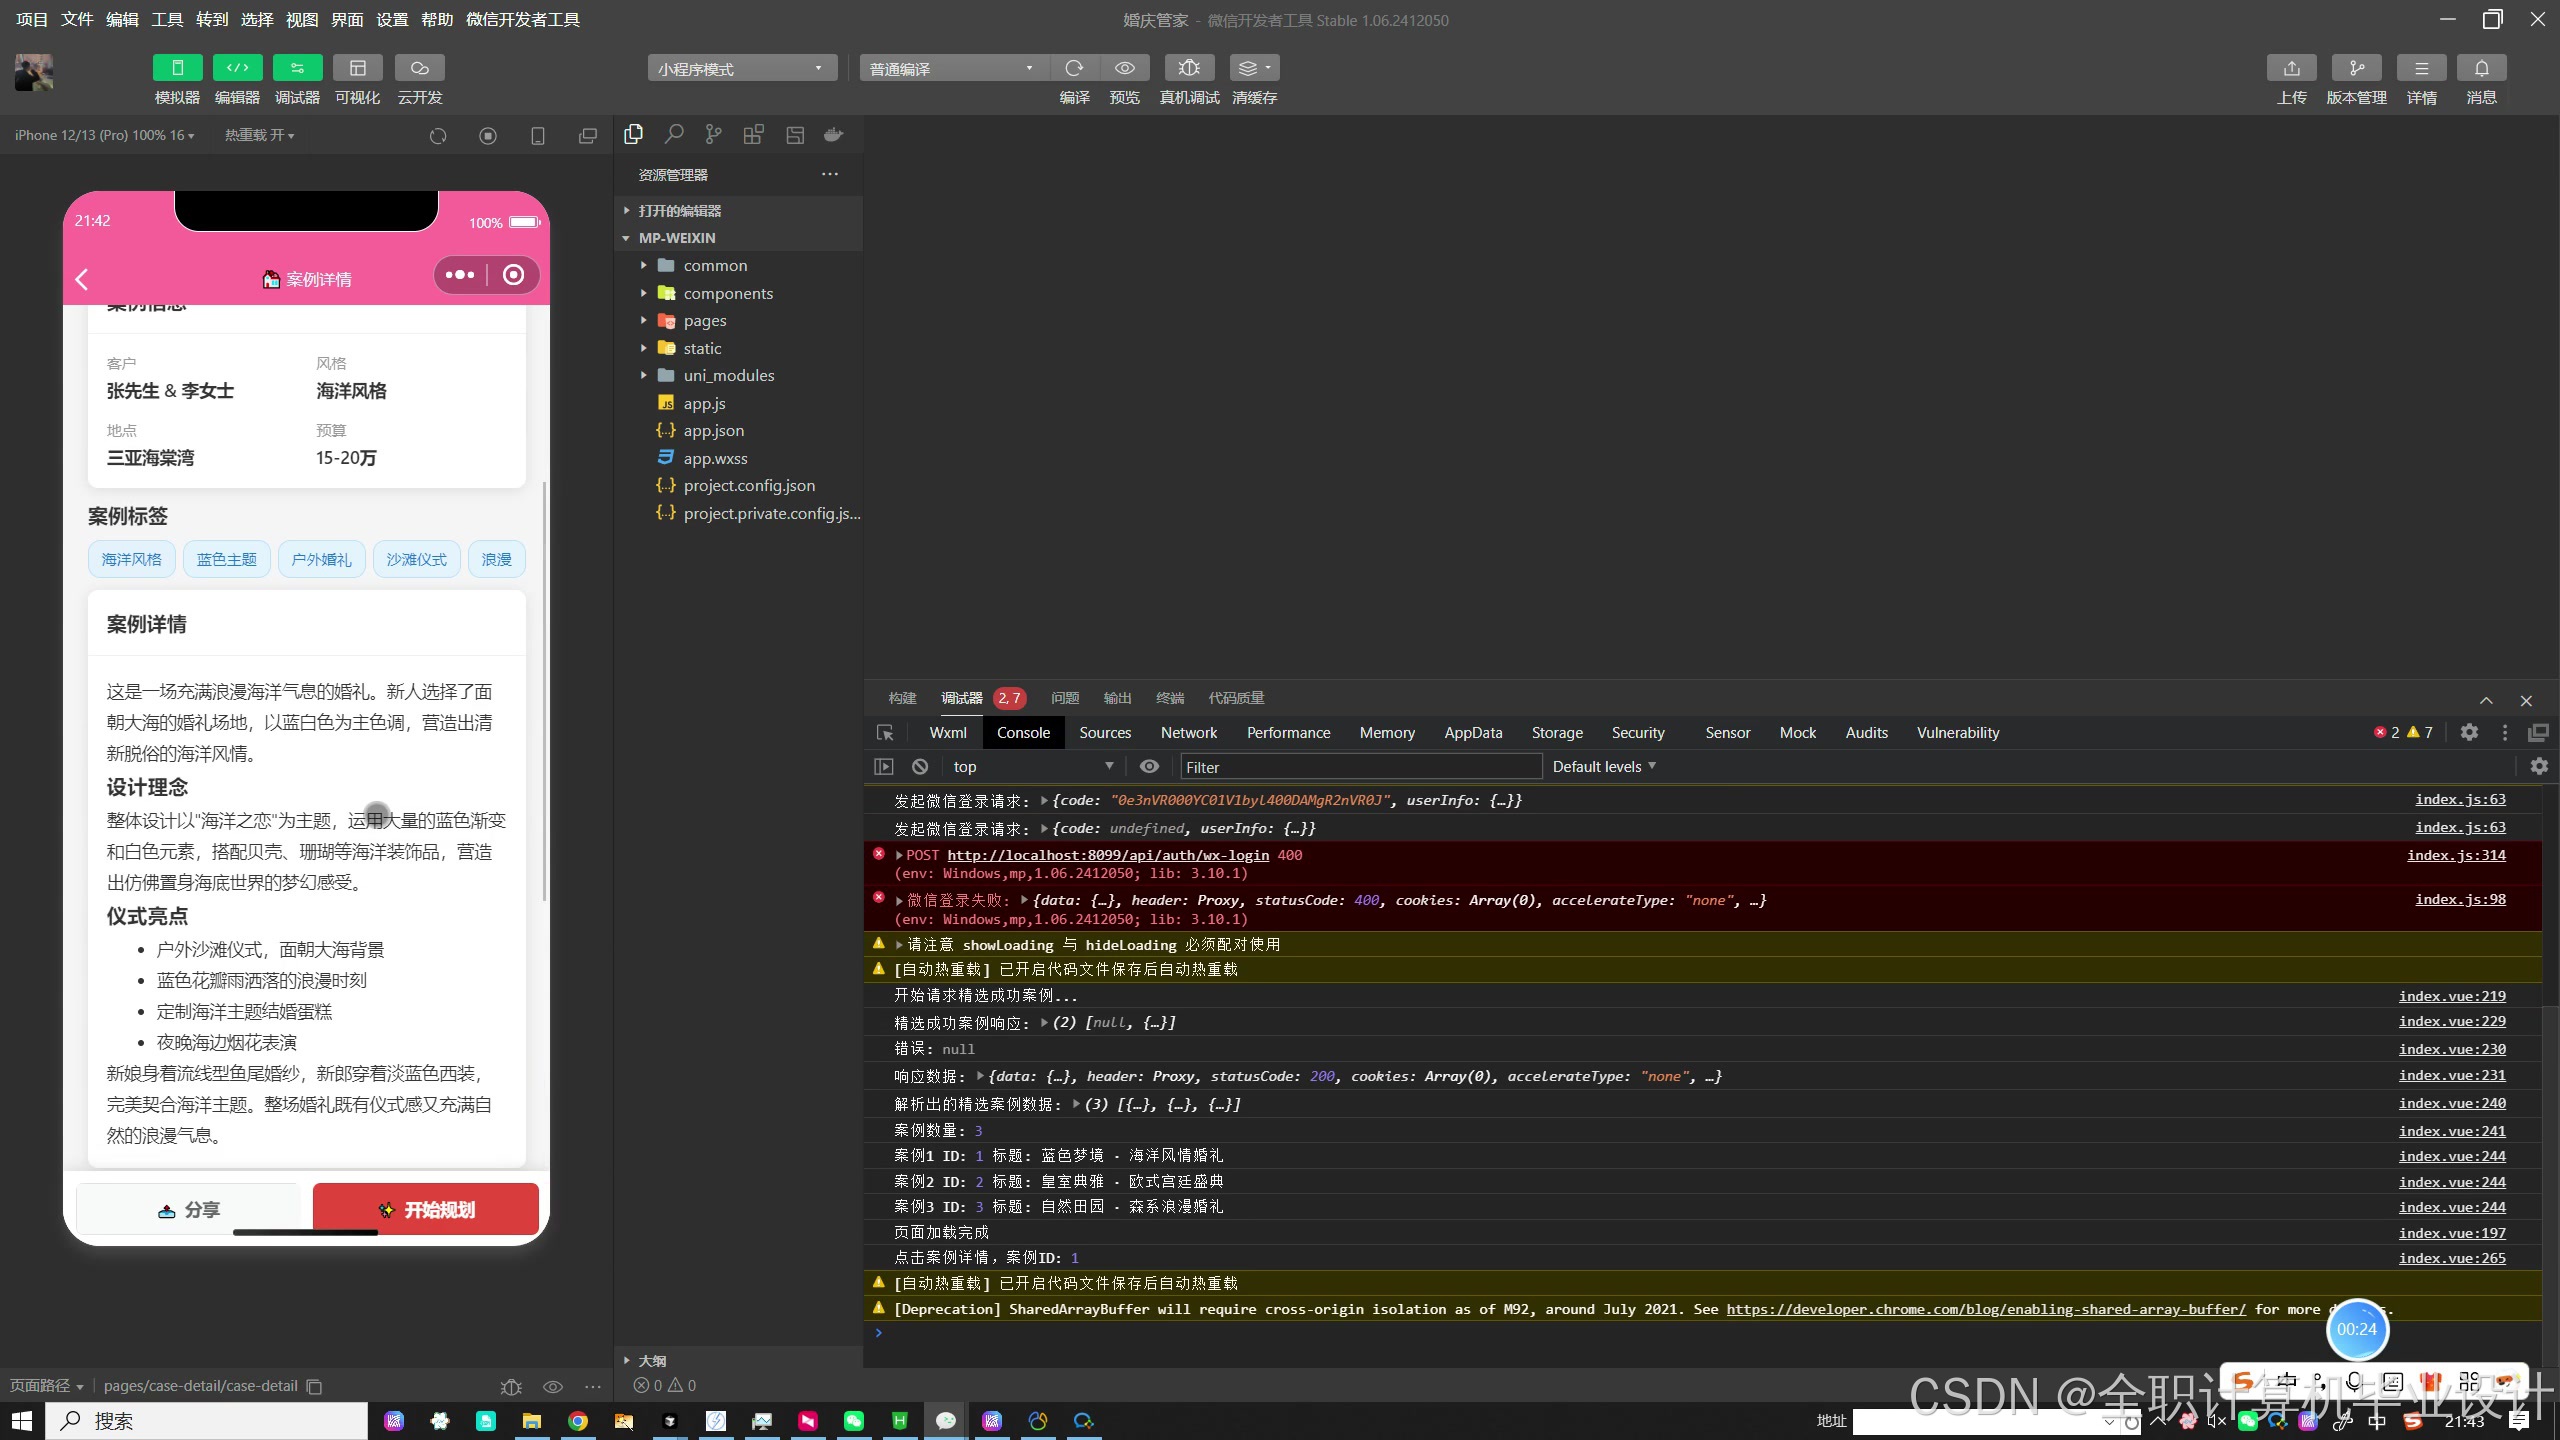Click the console Filter input field
Screen dimensions: 2560x1440
1359,767
